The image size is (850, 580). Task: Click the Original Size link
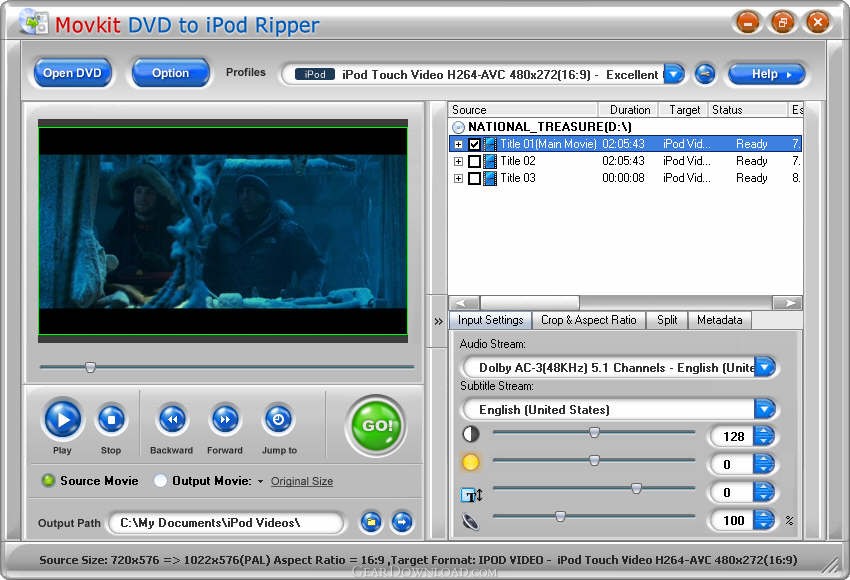click(302, 481)
